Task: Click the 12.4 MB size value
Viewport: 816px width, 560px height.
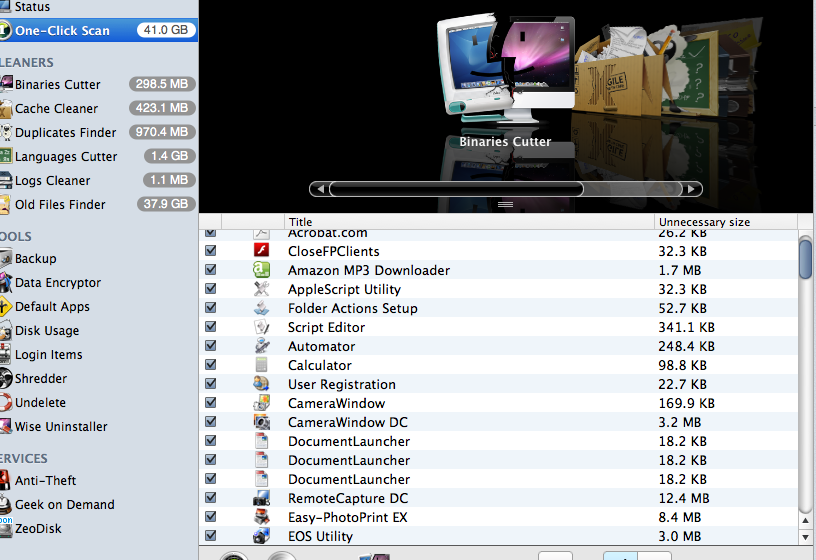Action: coord(684,498)
